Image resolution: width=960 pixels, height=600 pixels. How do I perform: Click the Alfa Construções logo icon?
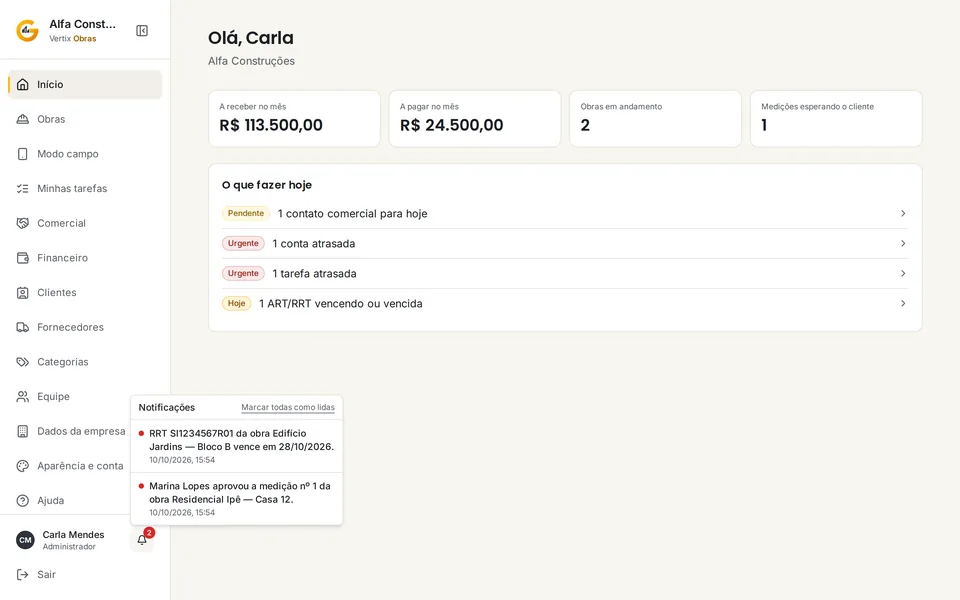(x=28, y=31)
